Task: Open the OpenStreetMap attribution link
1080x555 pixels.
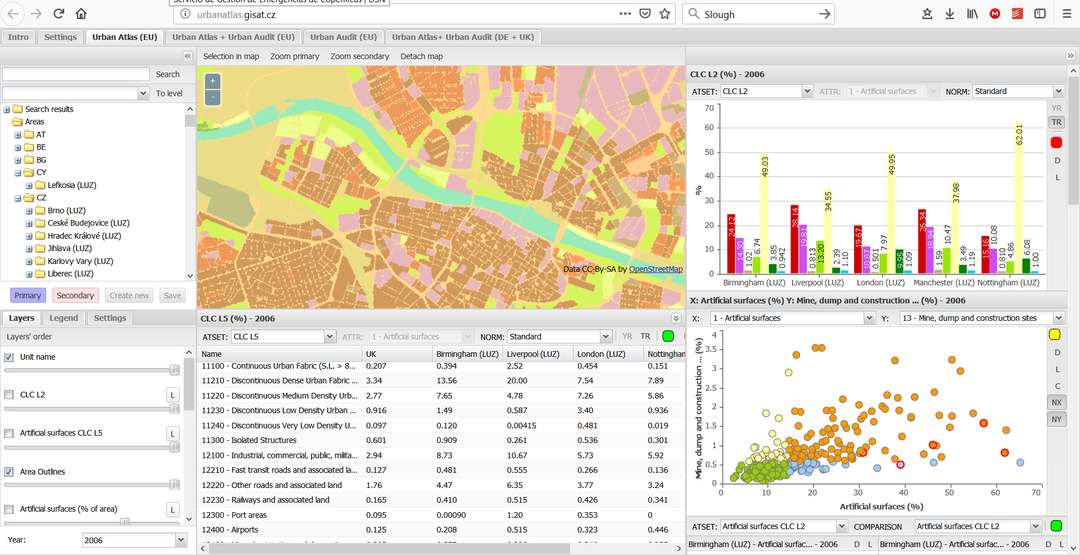Action: [x=656, y=269]
